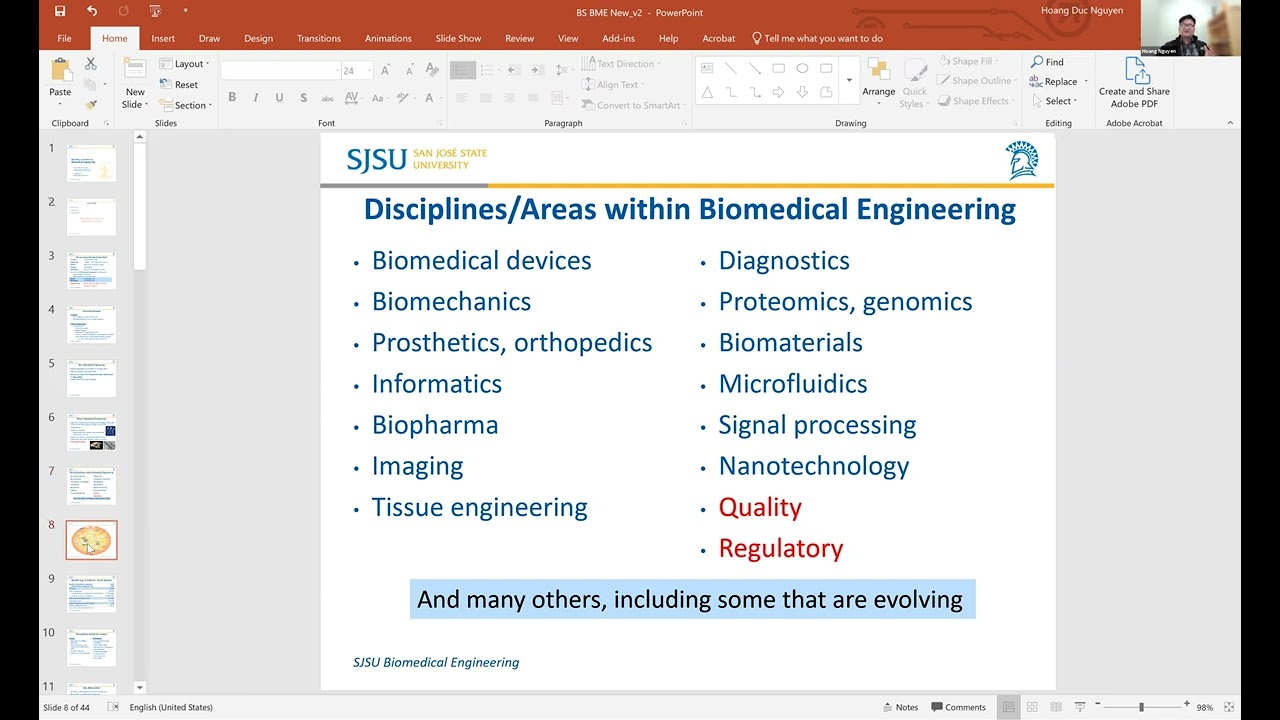The width and height of the screenshot is (1280, 720).
Task: Switch to the Slide Show tab
Action: tap(458, 38)
